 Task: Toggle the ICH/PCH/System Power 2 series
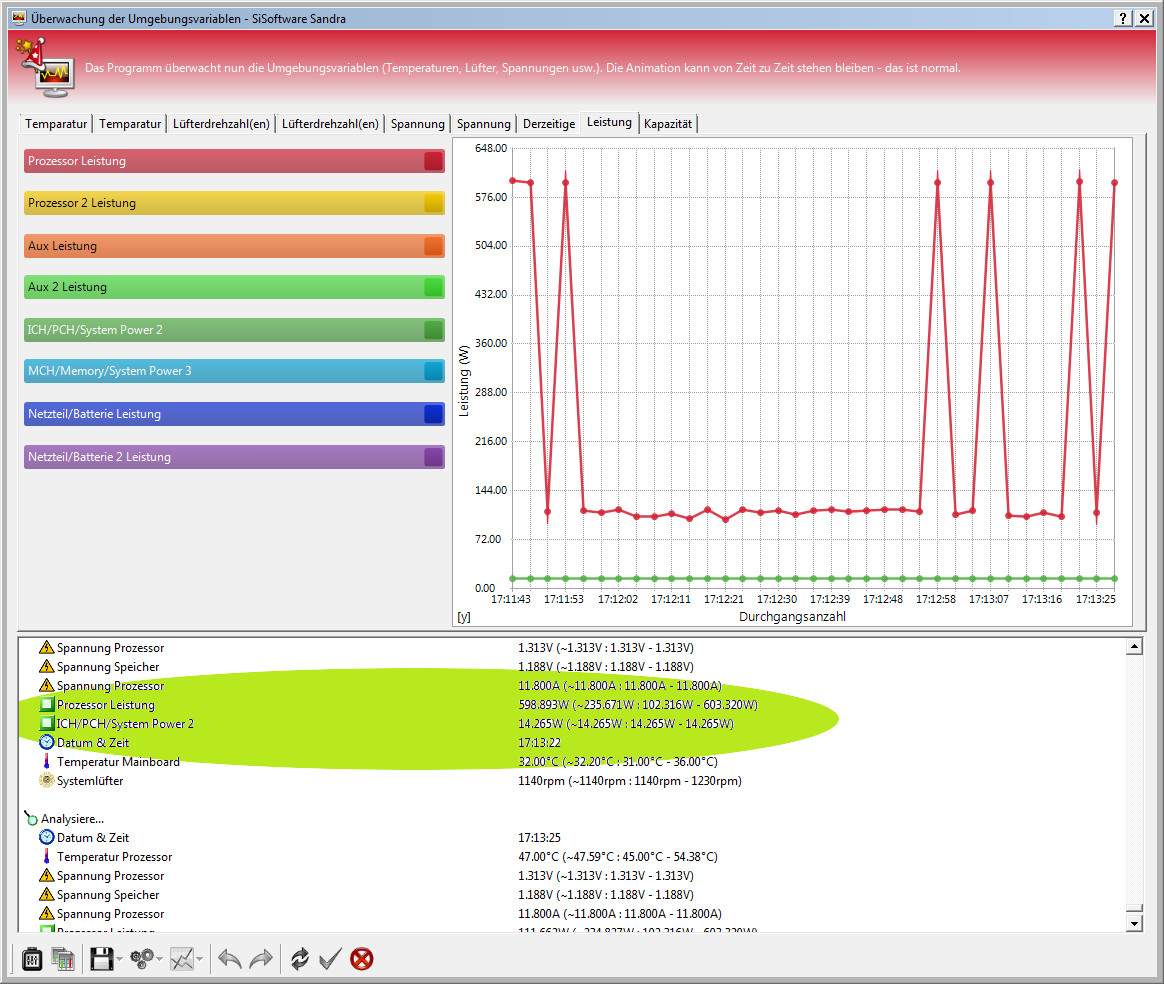pos(234,330)
